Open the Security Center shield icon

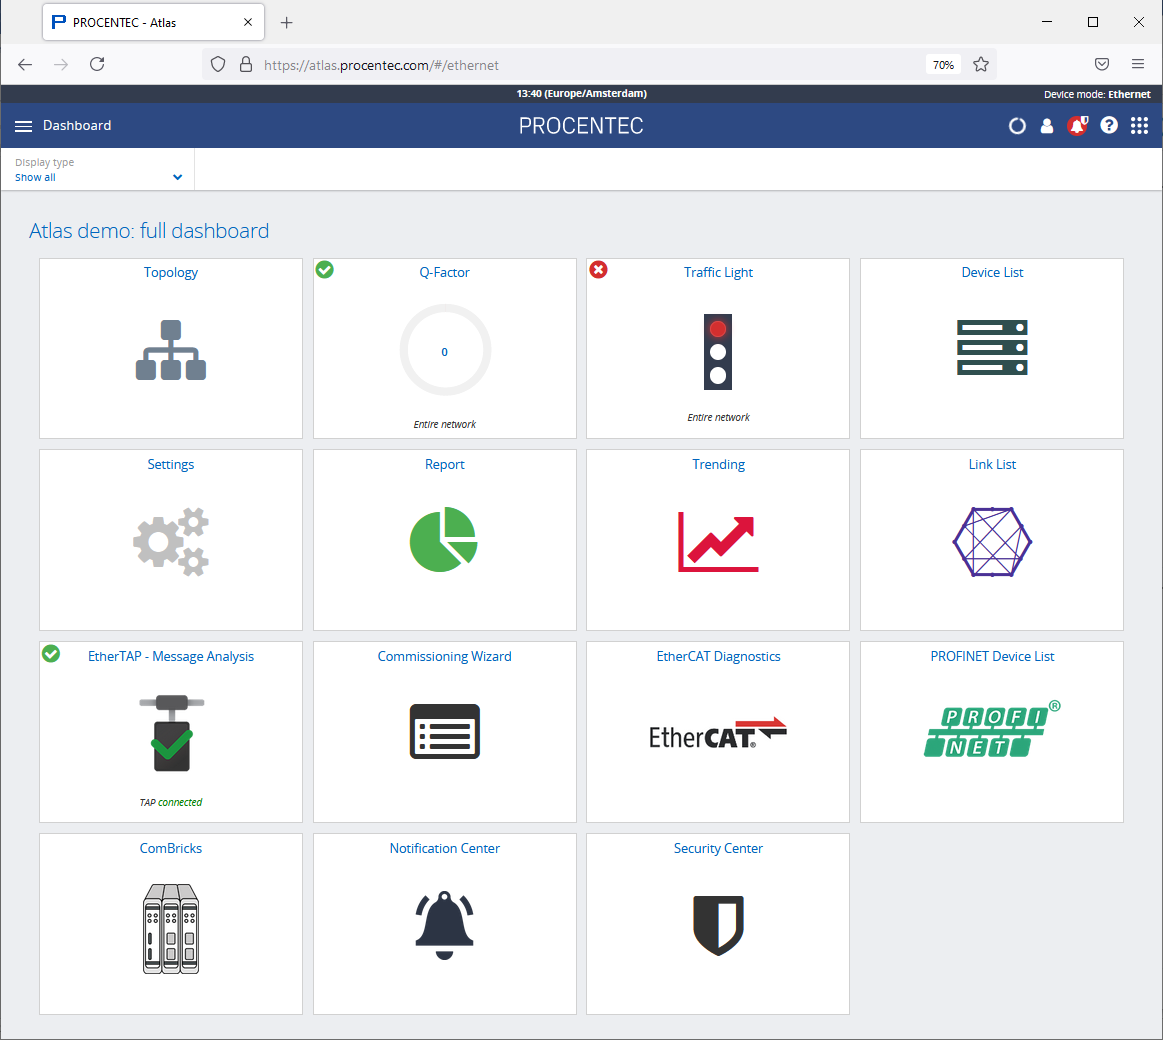coord(718,926)
